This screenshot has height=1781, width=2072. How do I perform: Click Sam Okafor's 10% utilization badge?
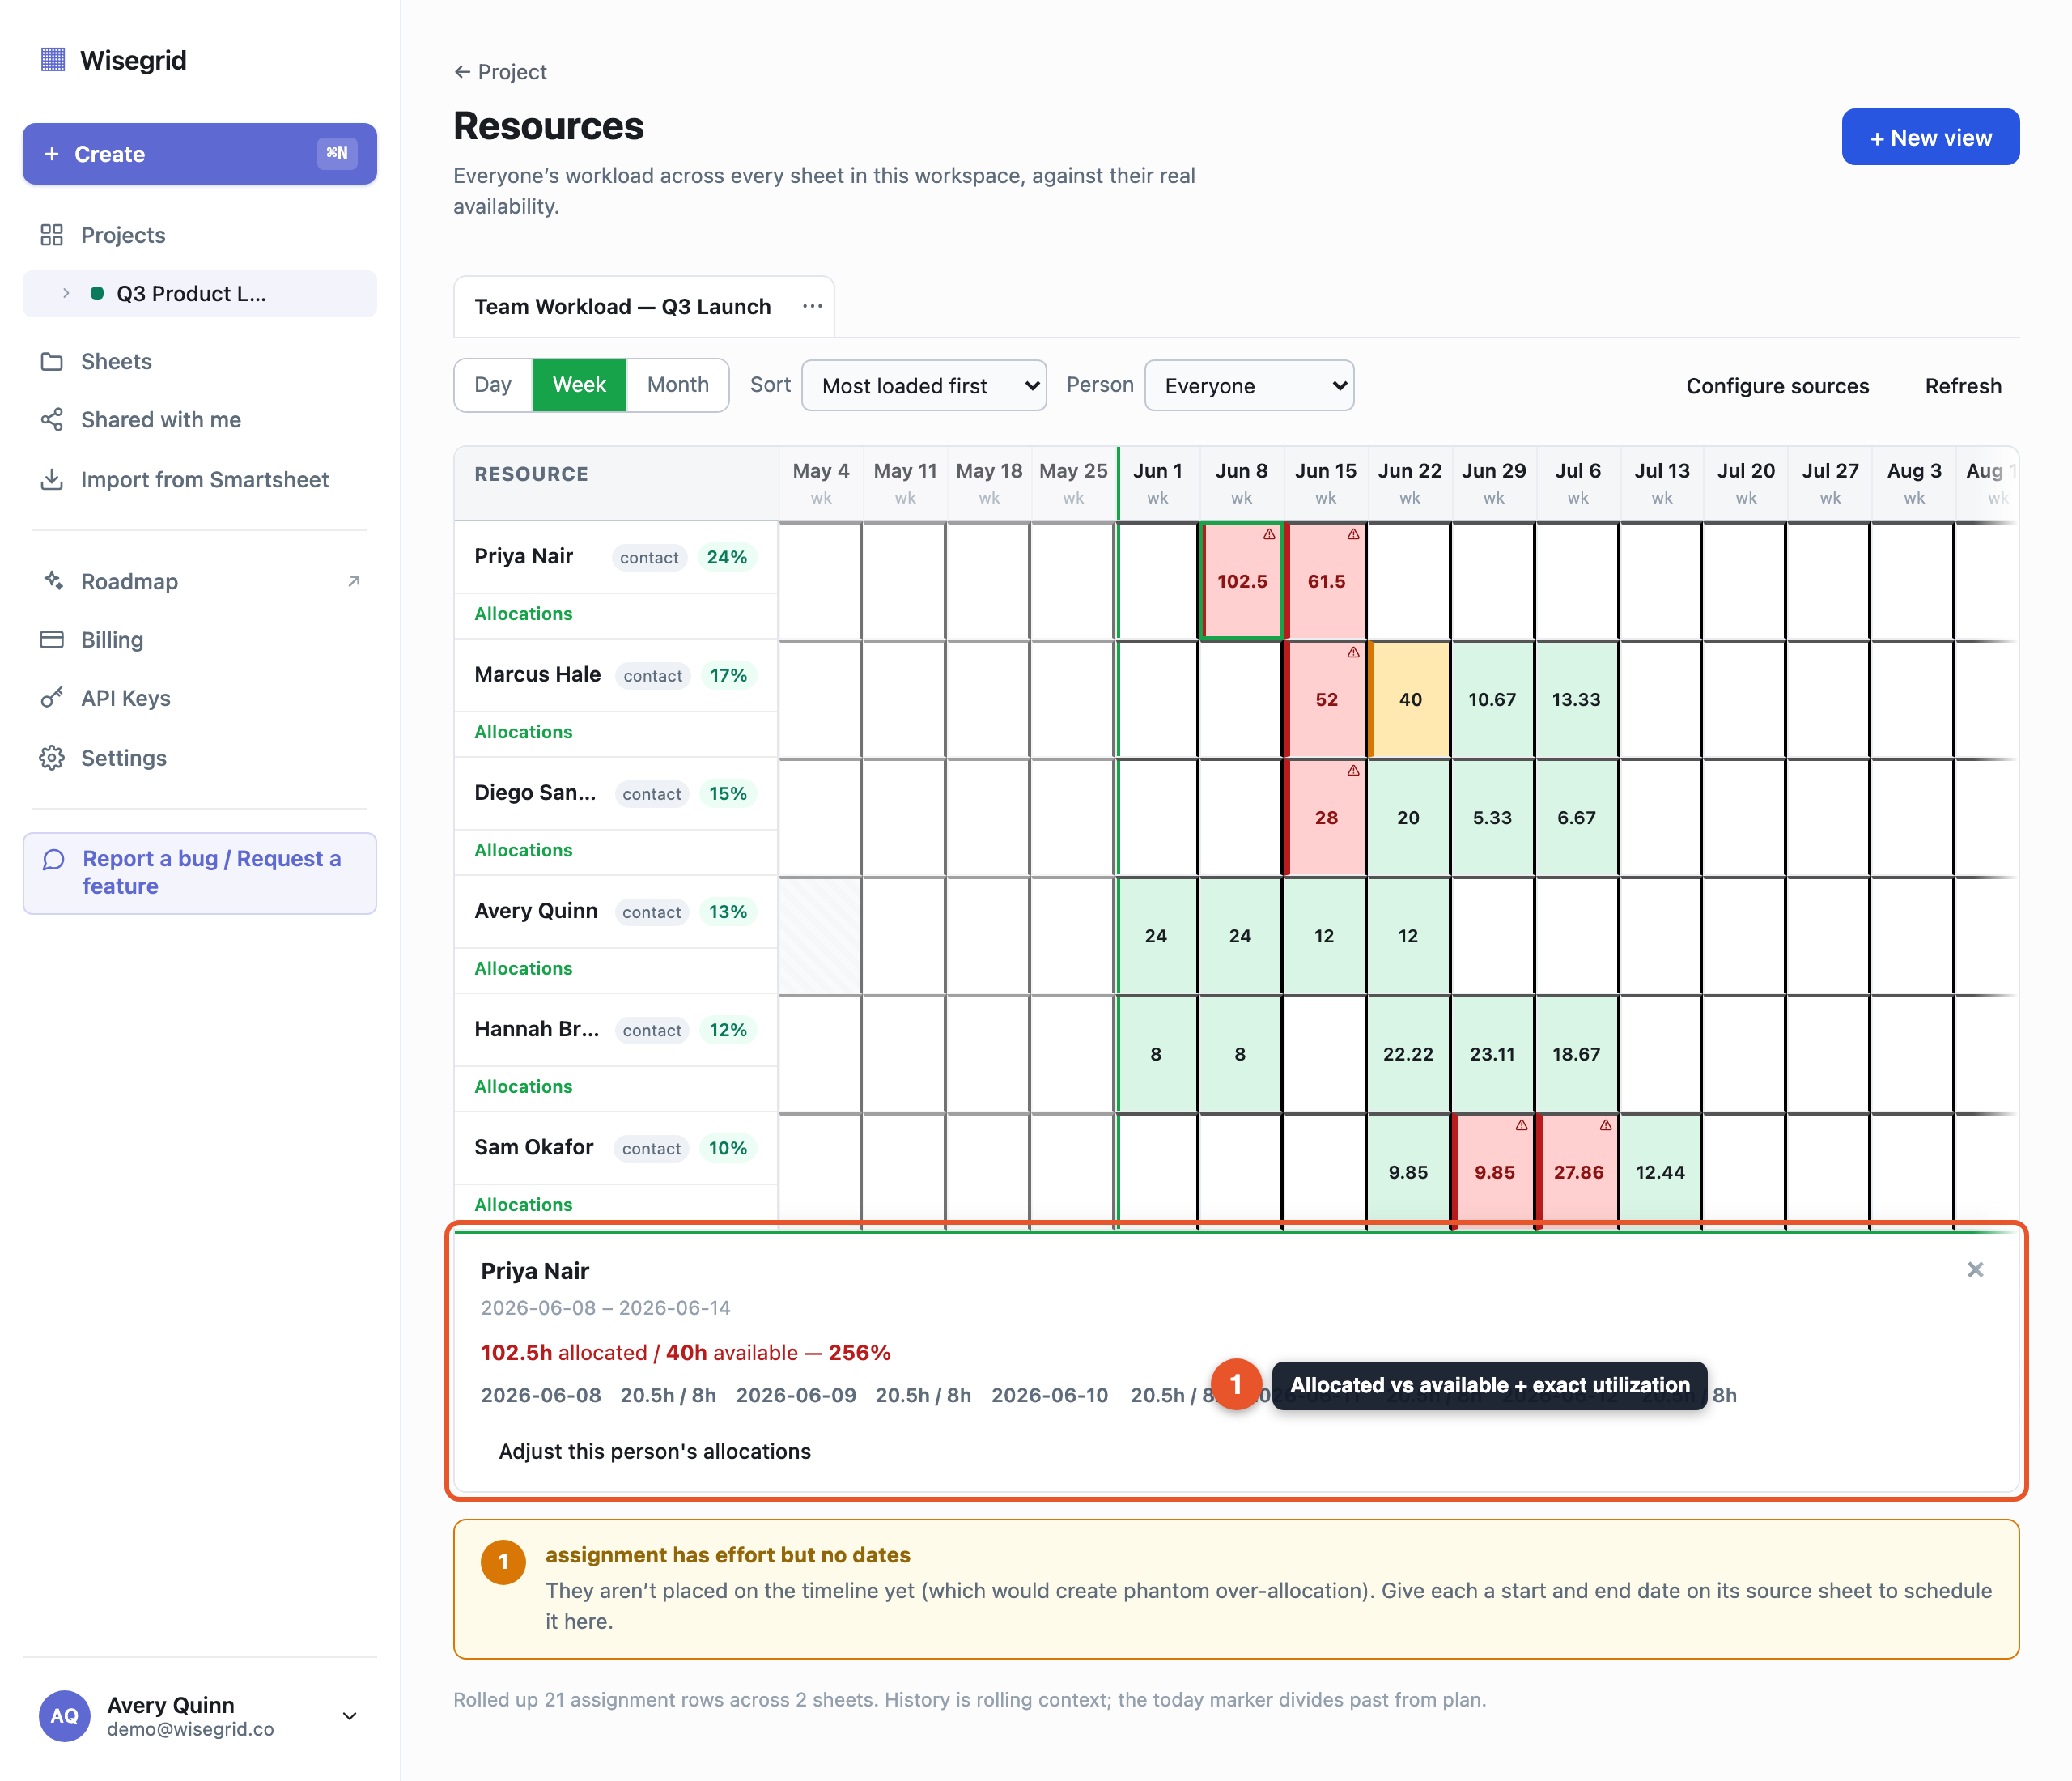(728, 1148)
